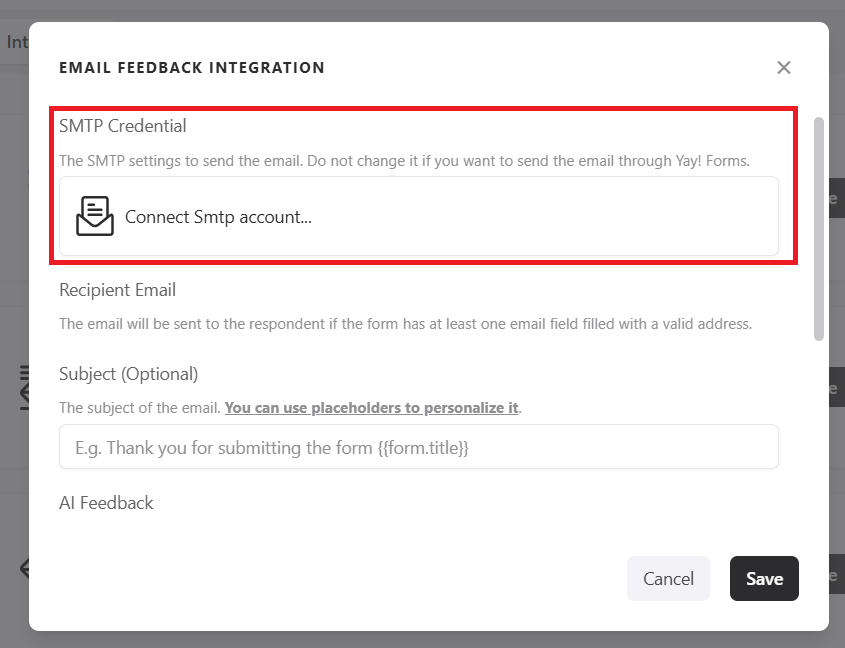Select the partially hidden Int tab

(16, 42)
